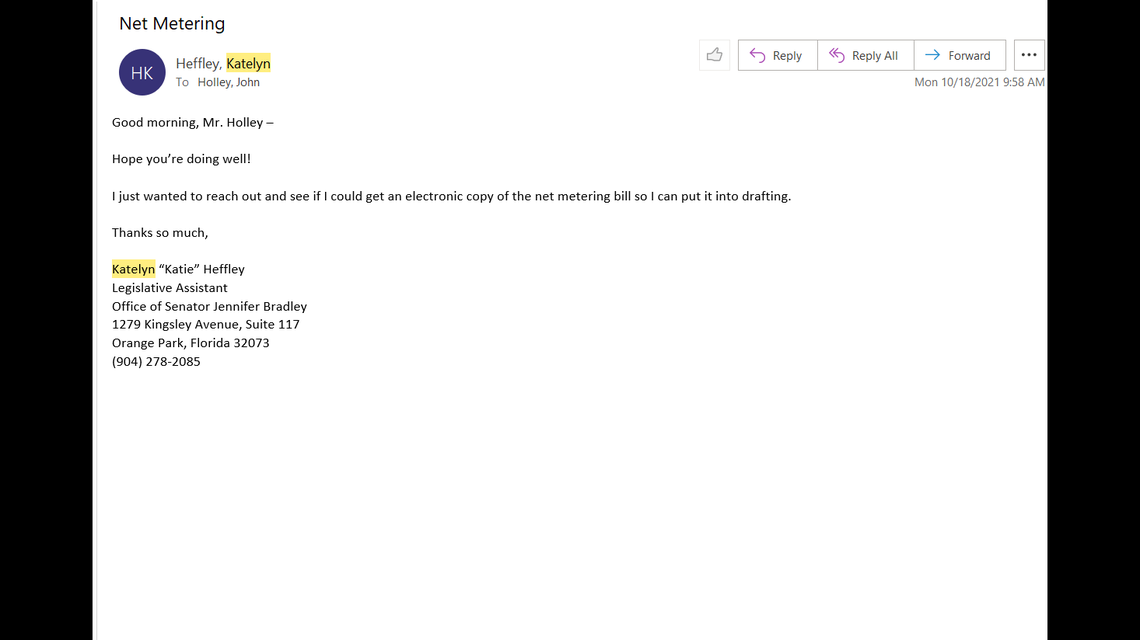Screen dimensions: 1140x640
Task: Click the 1279 Kingsley Avenue address line
Action: pyautogui.click(x=206, y=324)
